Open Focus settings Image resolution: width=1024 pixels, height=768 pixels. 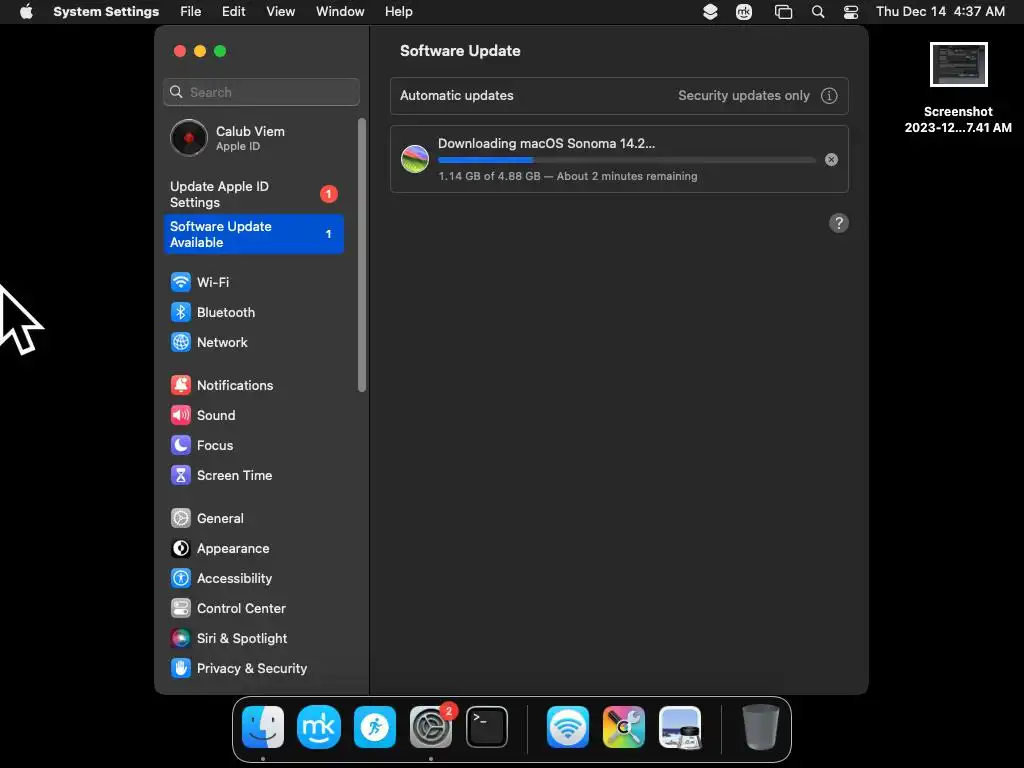point(253,445)
